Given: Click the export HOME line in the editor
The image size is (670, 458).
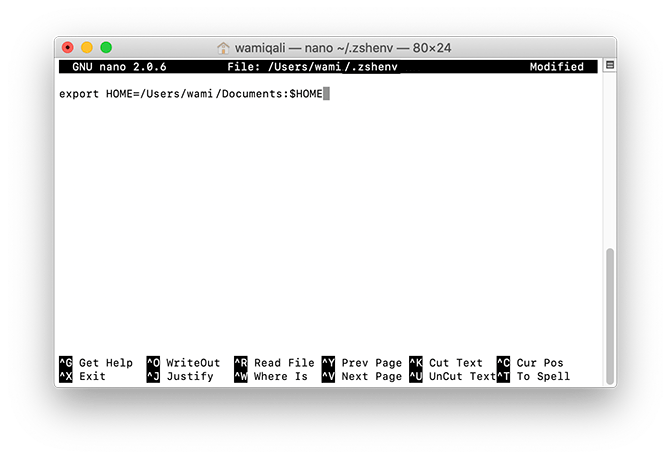Looking at the screenshot, I should (x=191, y=94).
